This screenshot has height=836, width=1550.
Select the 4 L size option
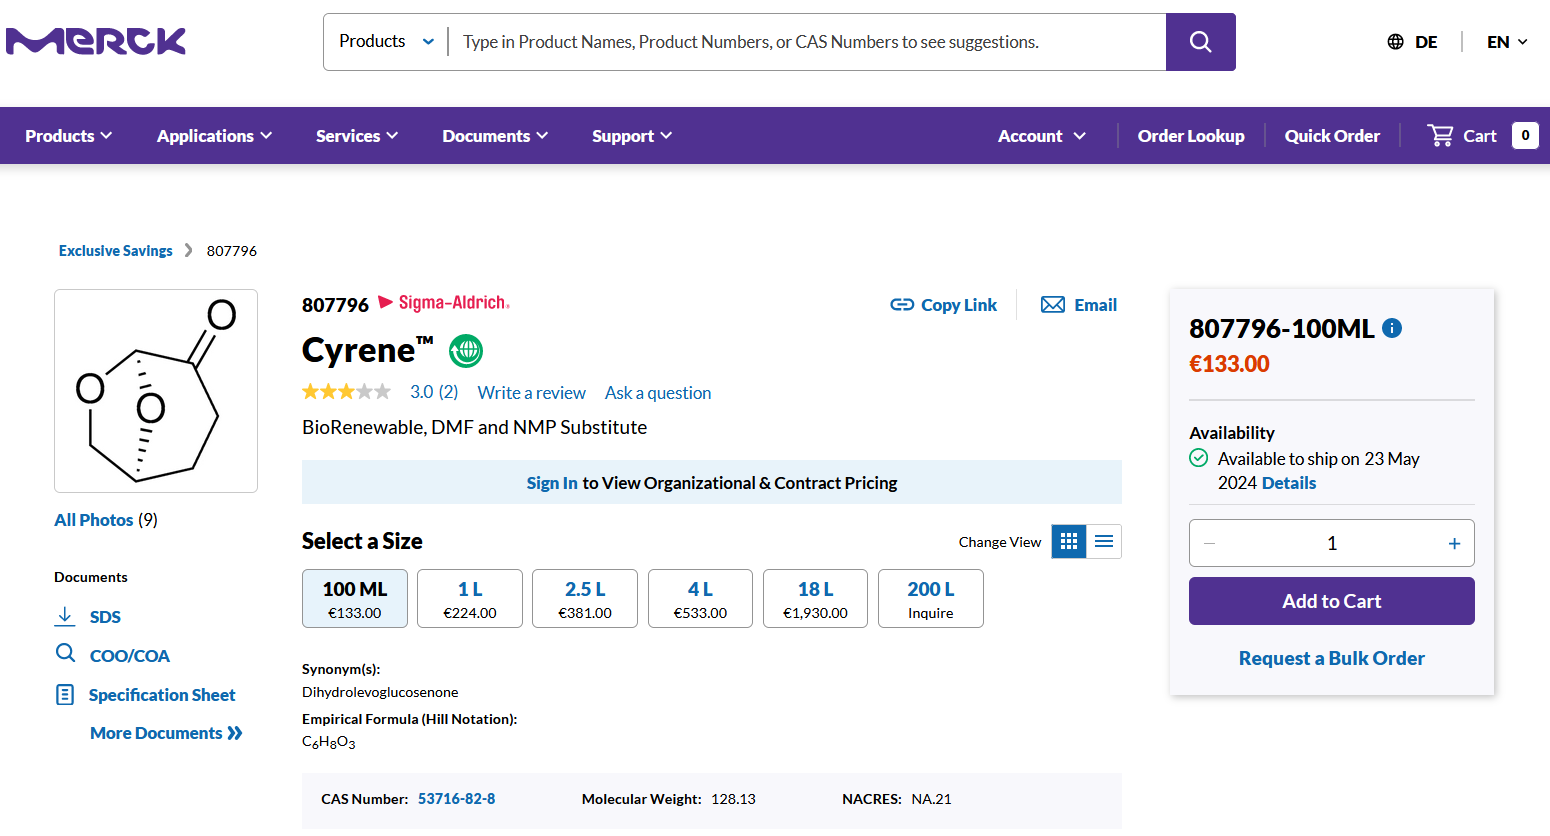700,598
